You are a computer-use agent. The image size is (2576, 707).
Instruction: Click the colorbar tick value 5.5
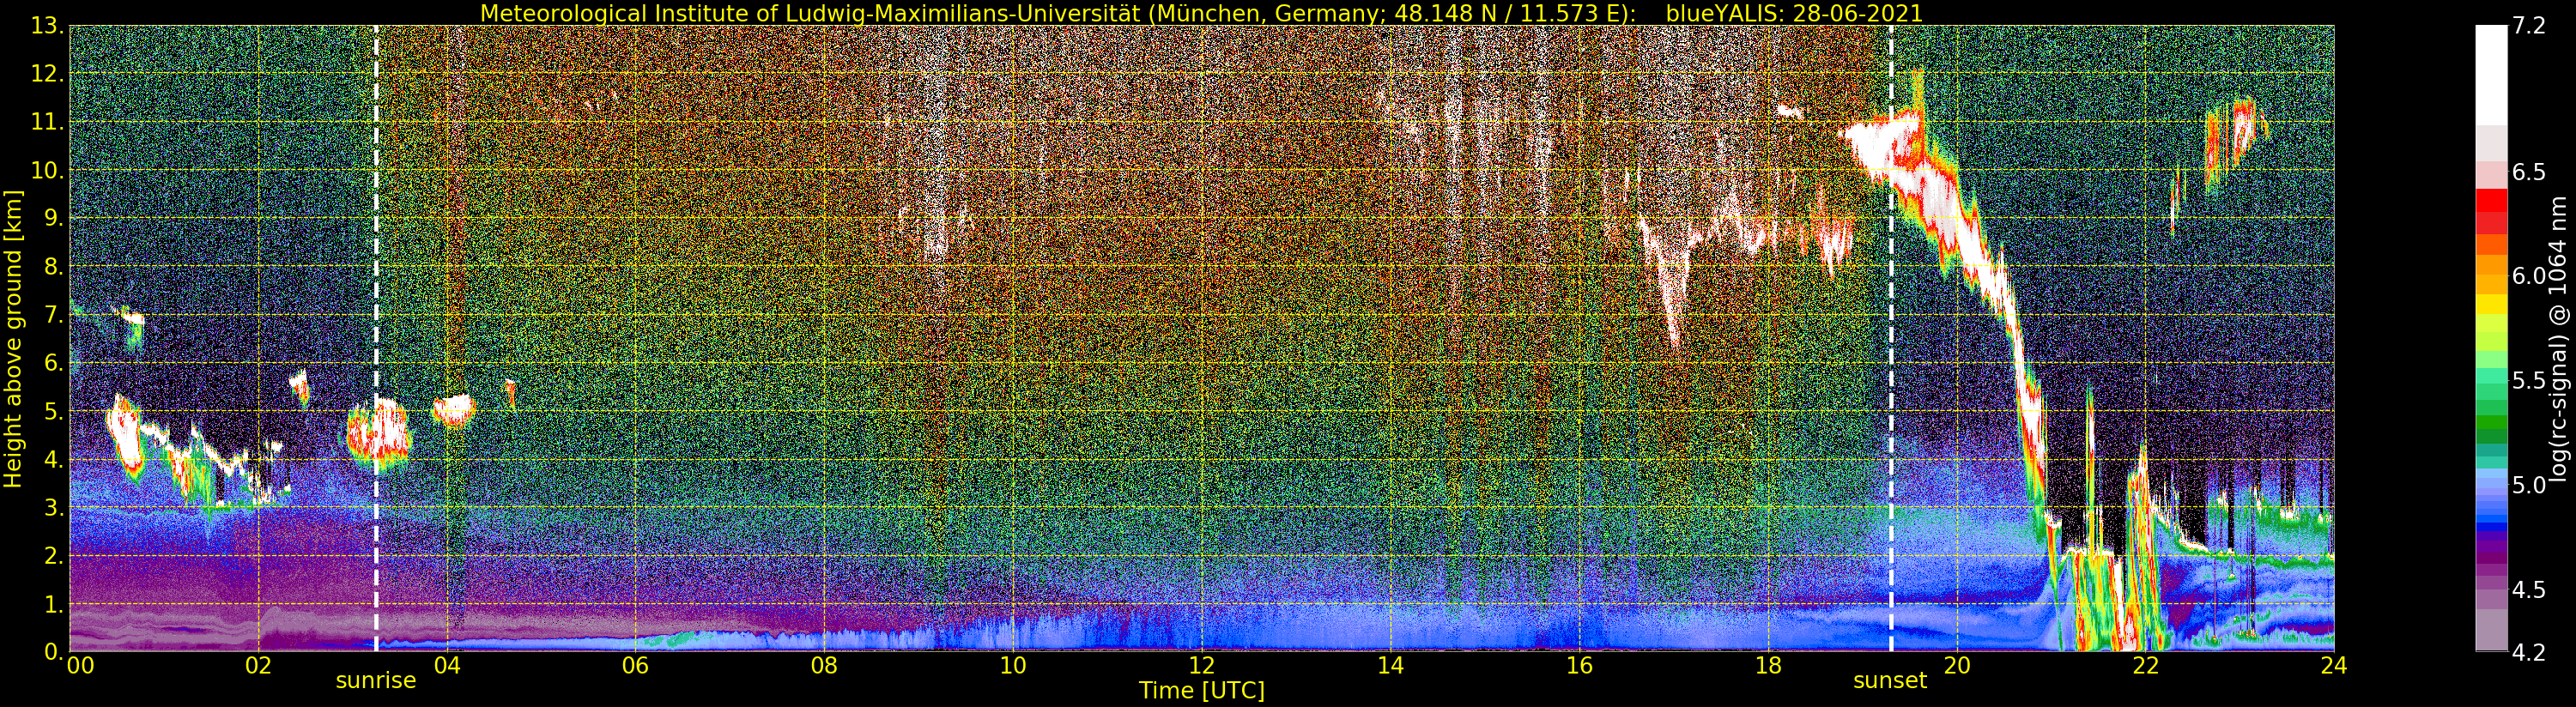(2529, 381)
